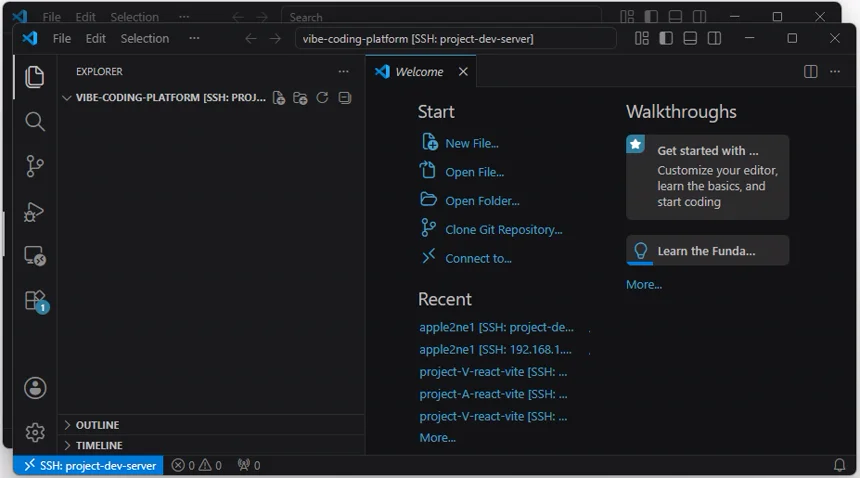Viewport: 860px width, 478px height.
Task: Open the Search view in activity bar
Action: pos(35,121)
